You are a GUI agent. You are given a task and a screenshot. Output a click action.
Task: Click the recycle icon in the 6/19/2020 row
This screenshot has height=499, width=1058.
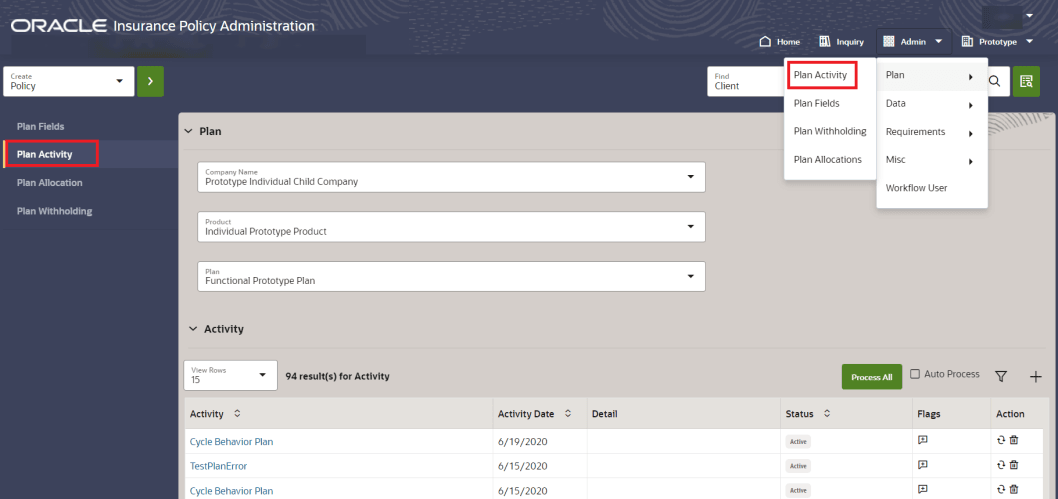click(1001, 440)
